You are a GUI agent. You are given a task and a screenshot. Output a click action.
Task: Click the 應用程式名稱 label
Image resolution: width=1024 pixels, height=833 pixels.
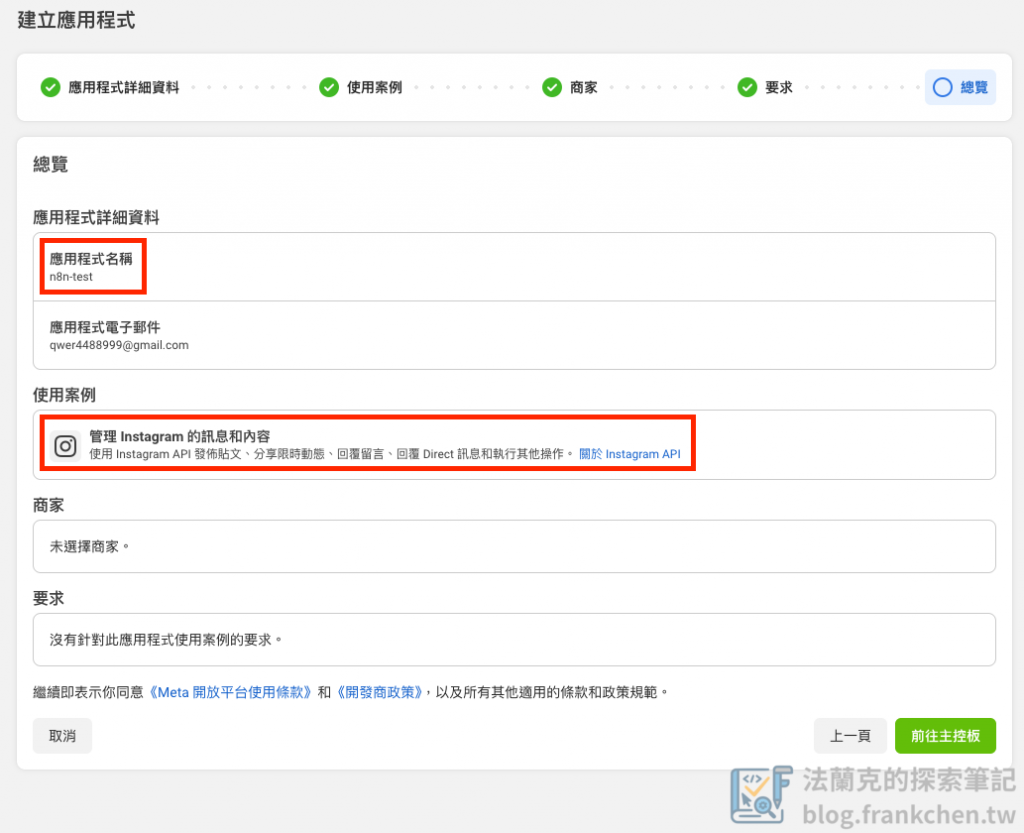[x=91, y=259]
